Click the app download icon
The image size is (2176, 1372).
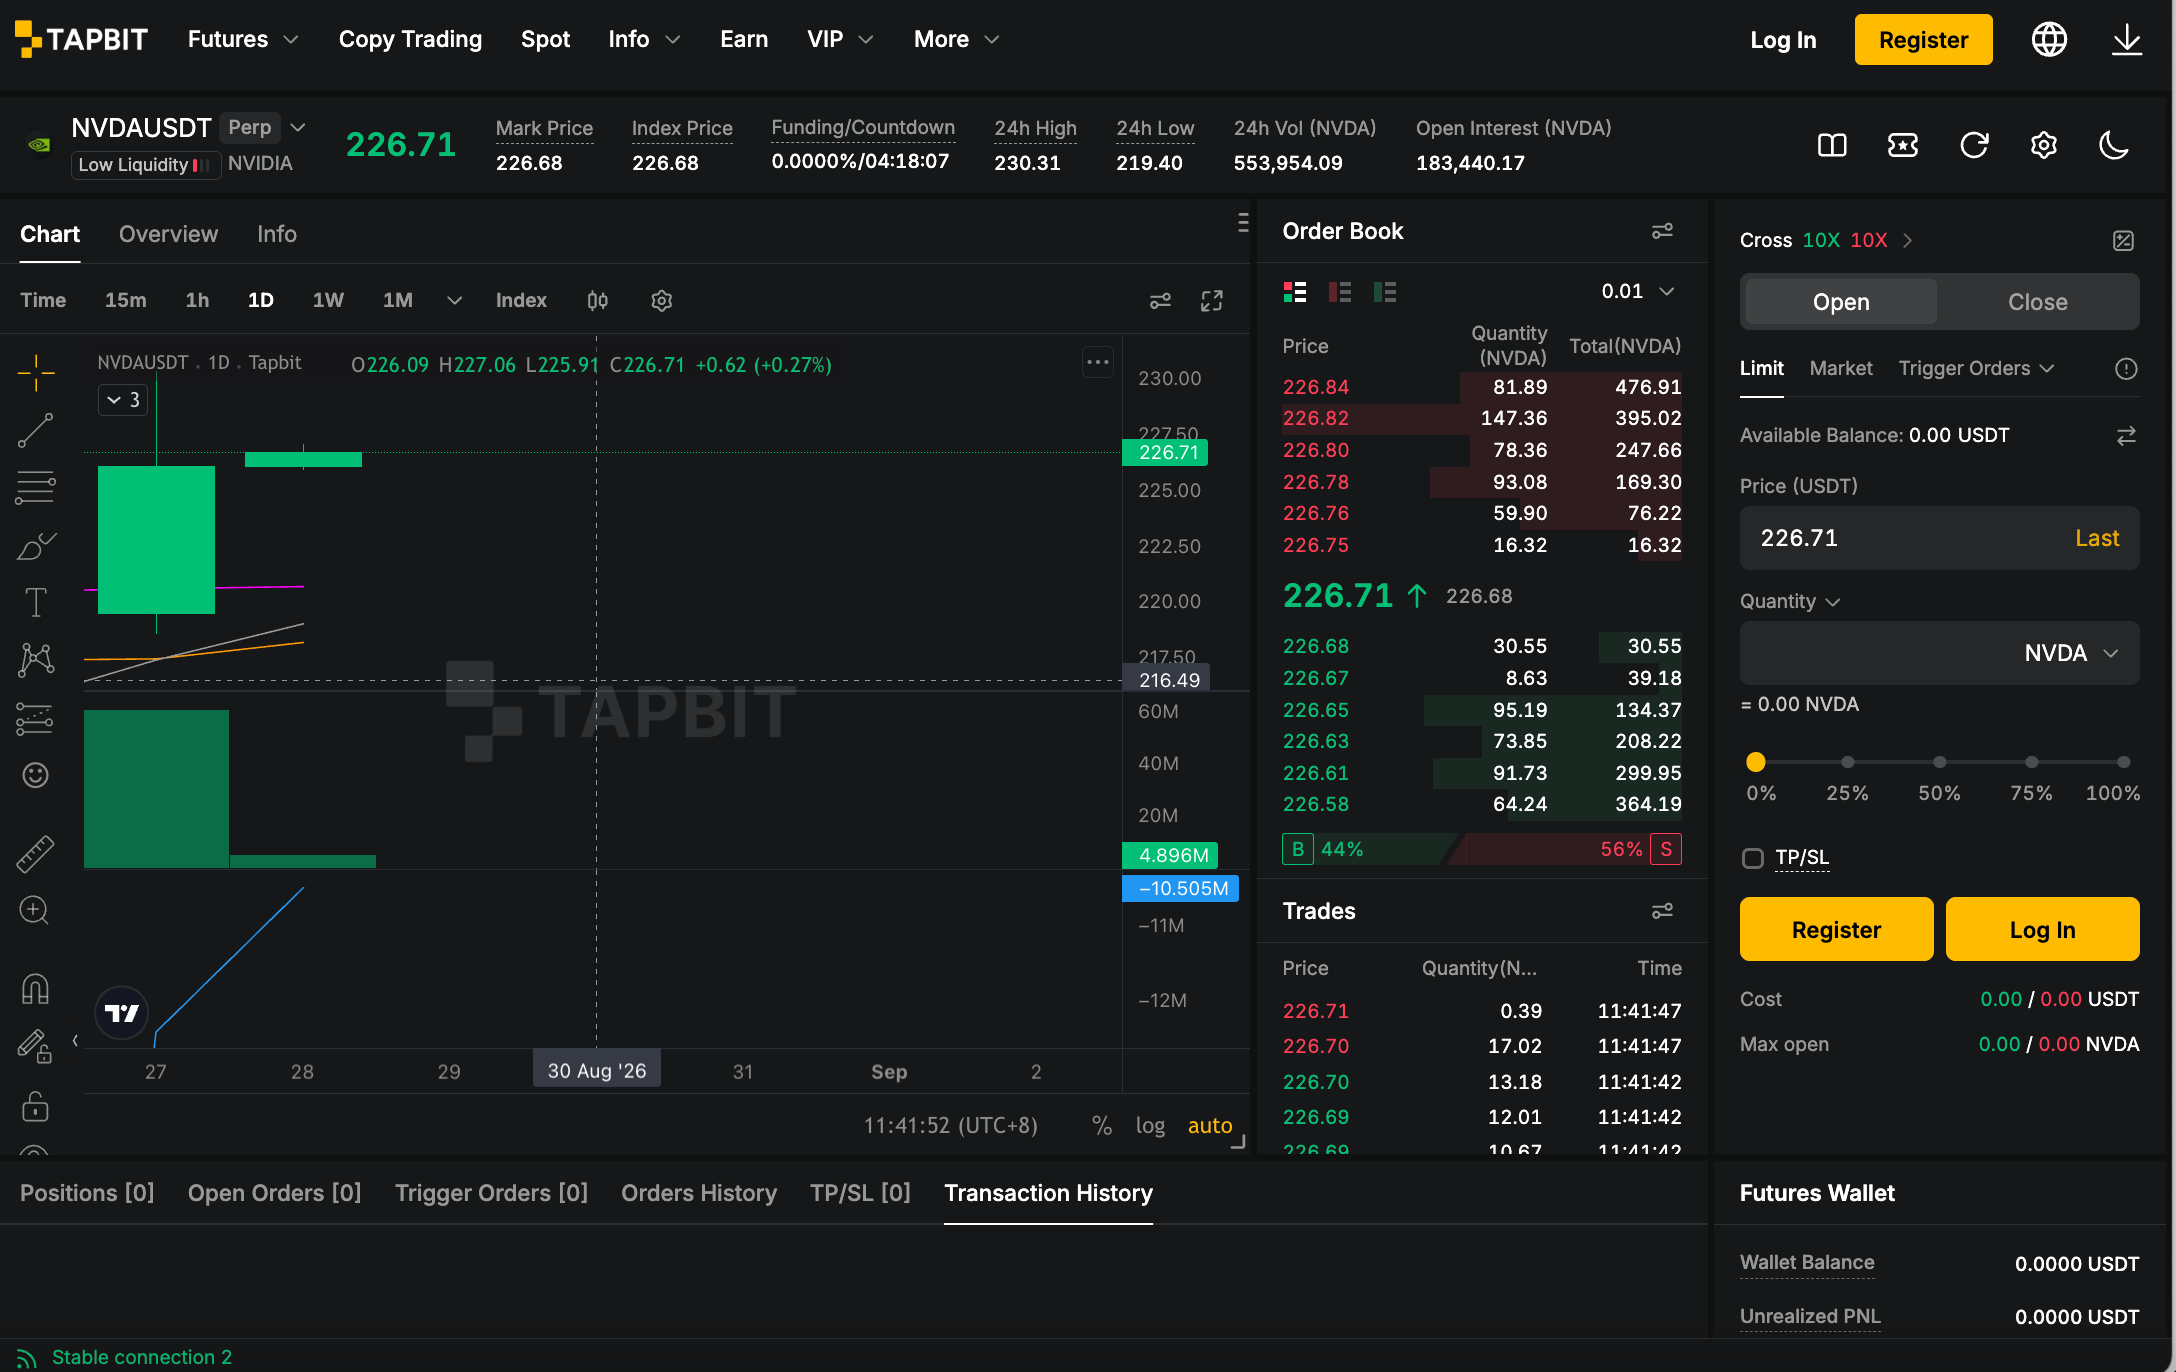[2127, 39]
